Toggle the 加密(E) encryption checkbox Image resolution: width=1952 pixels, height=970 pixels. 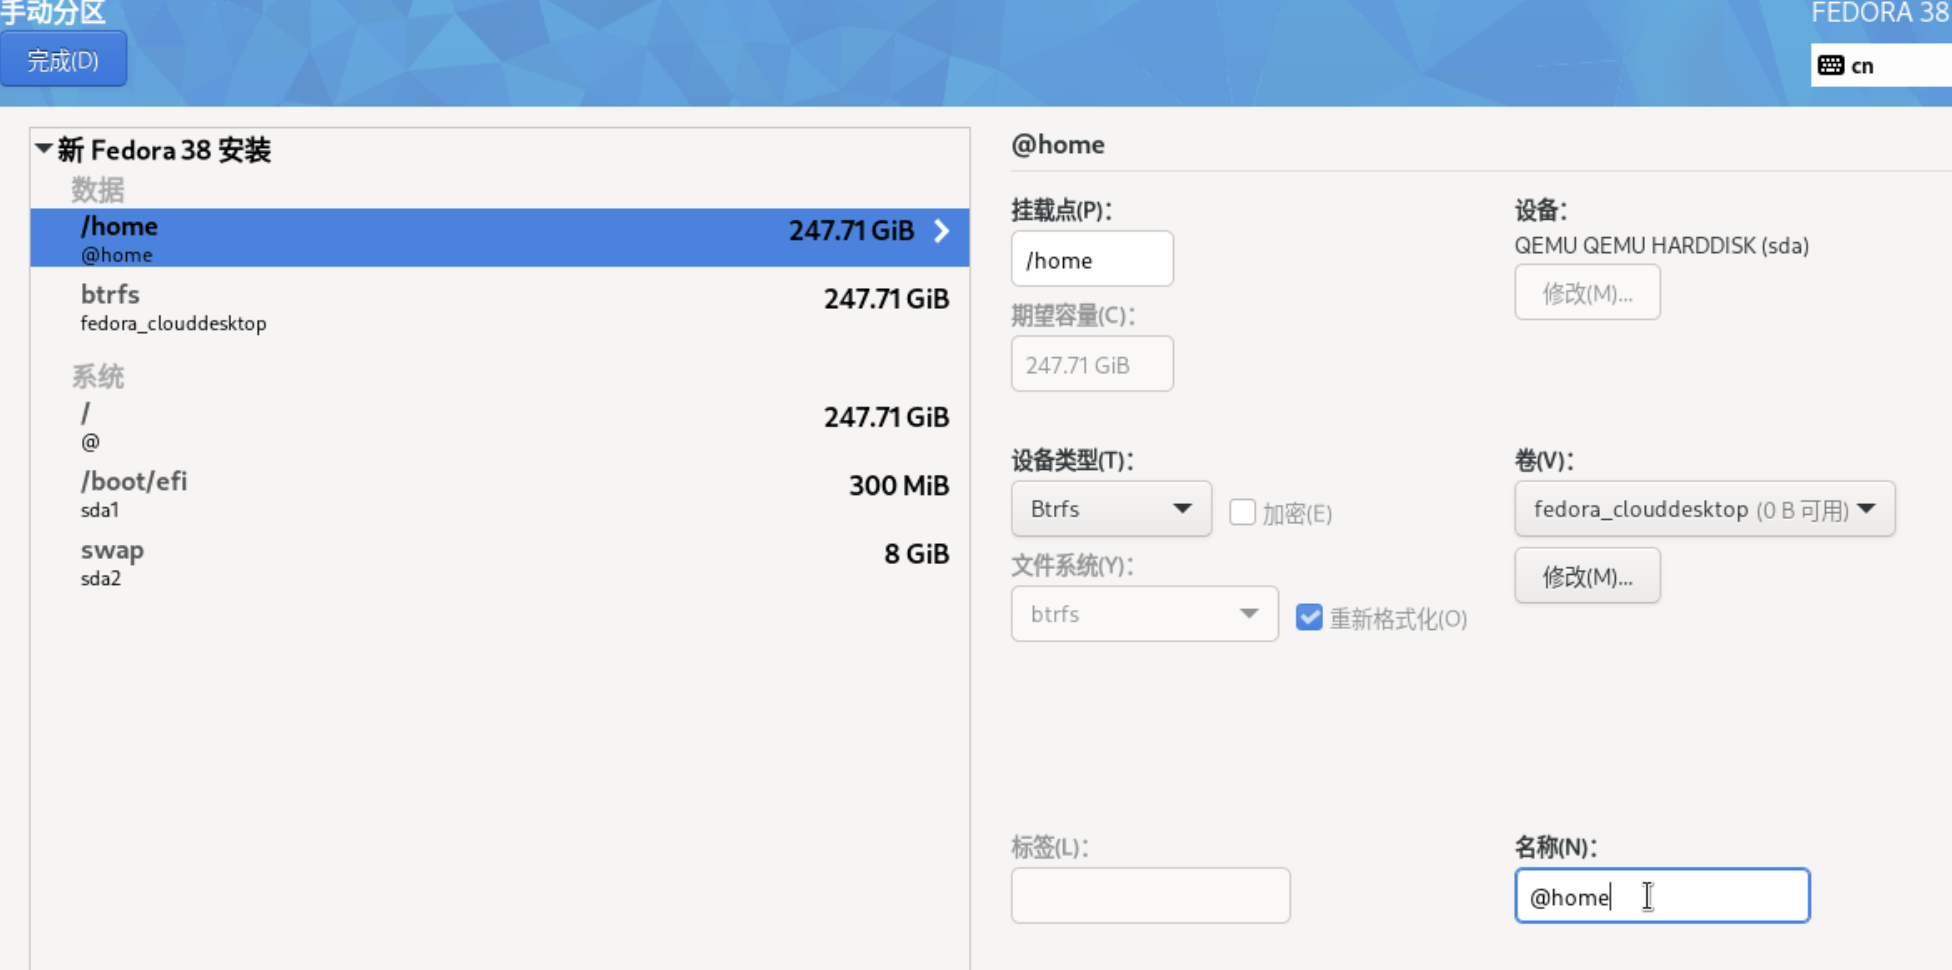pyautogui.click(x=1242, y=512)
